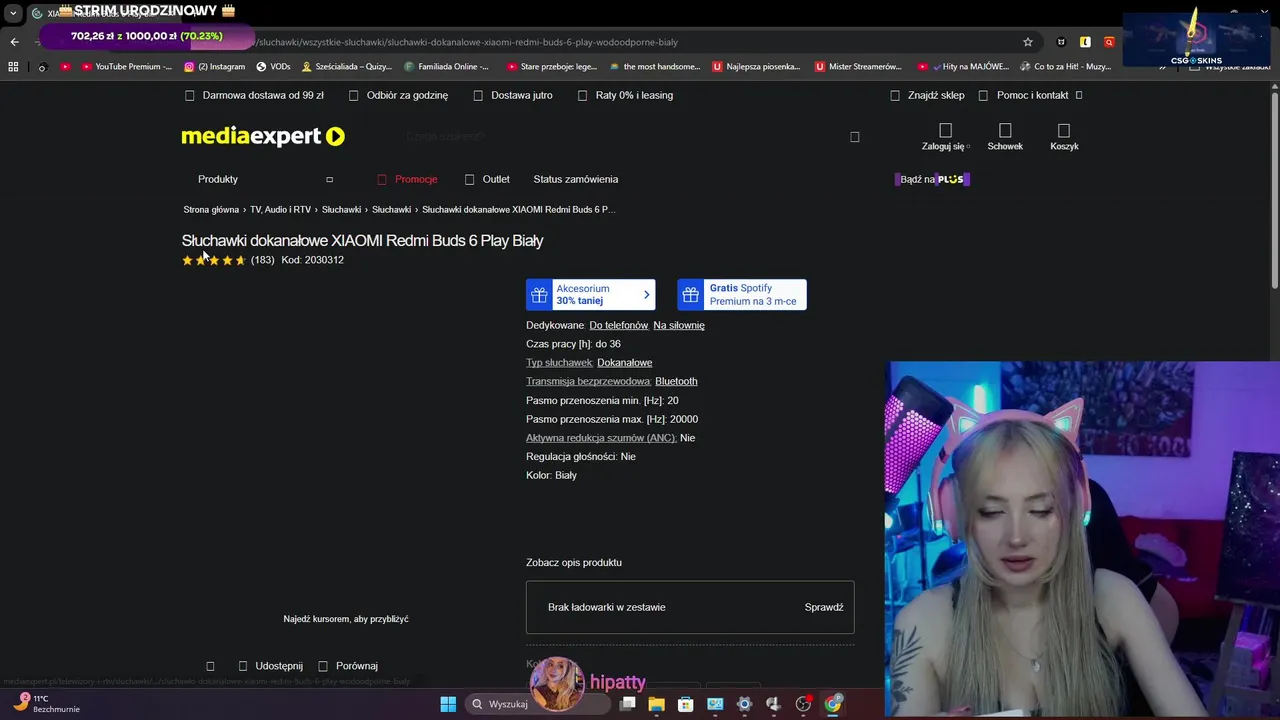1280x720 pixels.
Task: Click Odbiór za godzinę
Action: 398,95
